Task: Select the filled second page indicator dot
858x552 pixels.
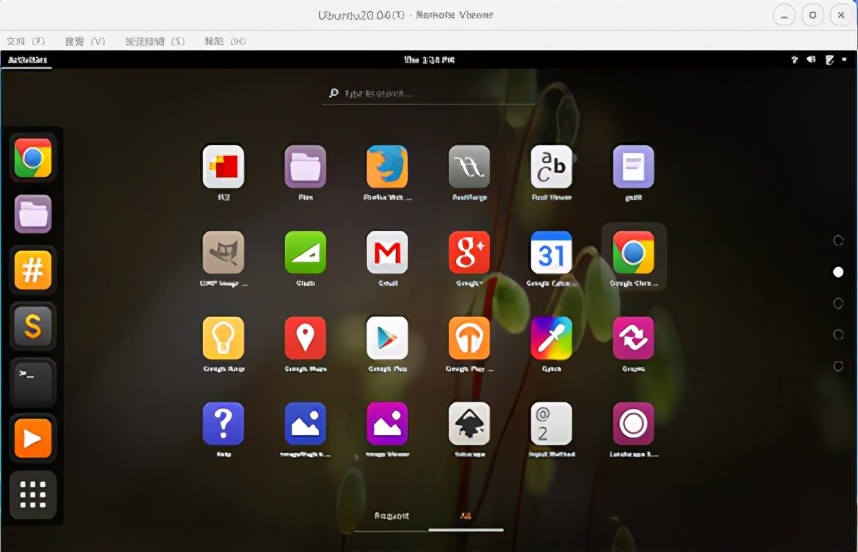Action: tap(838, 272)
